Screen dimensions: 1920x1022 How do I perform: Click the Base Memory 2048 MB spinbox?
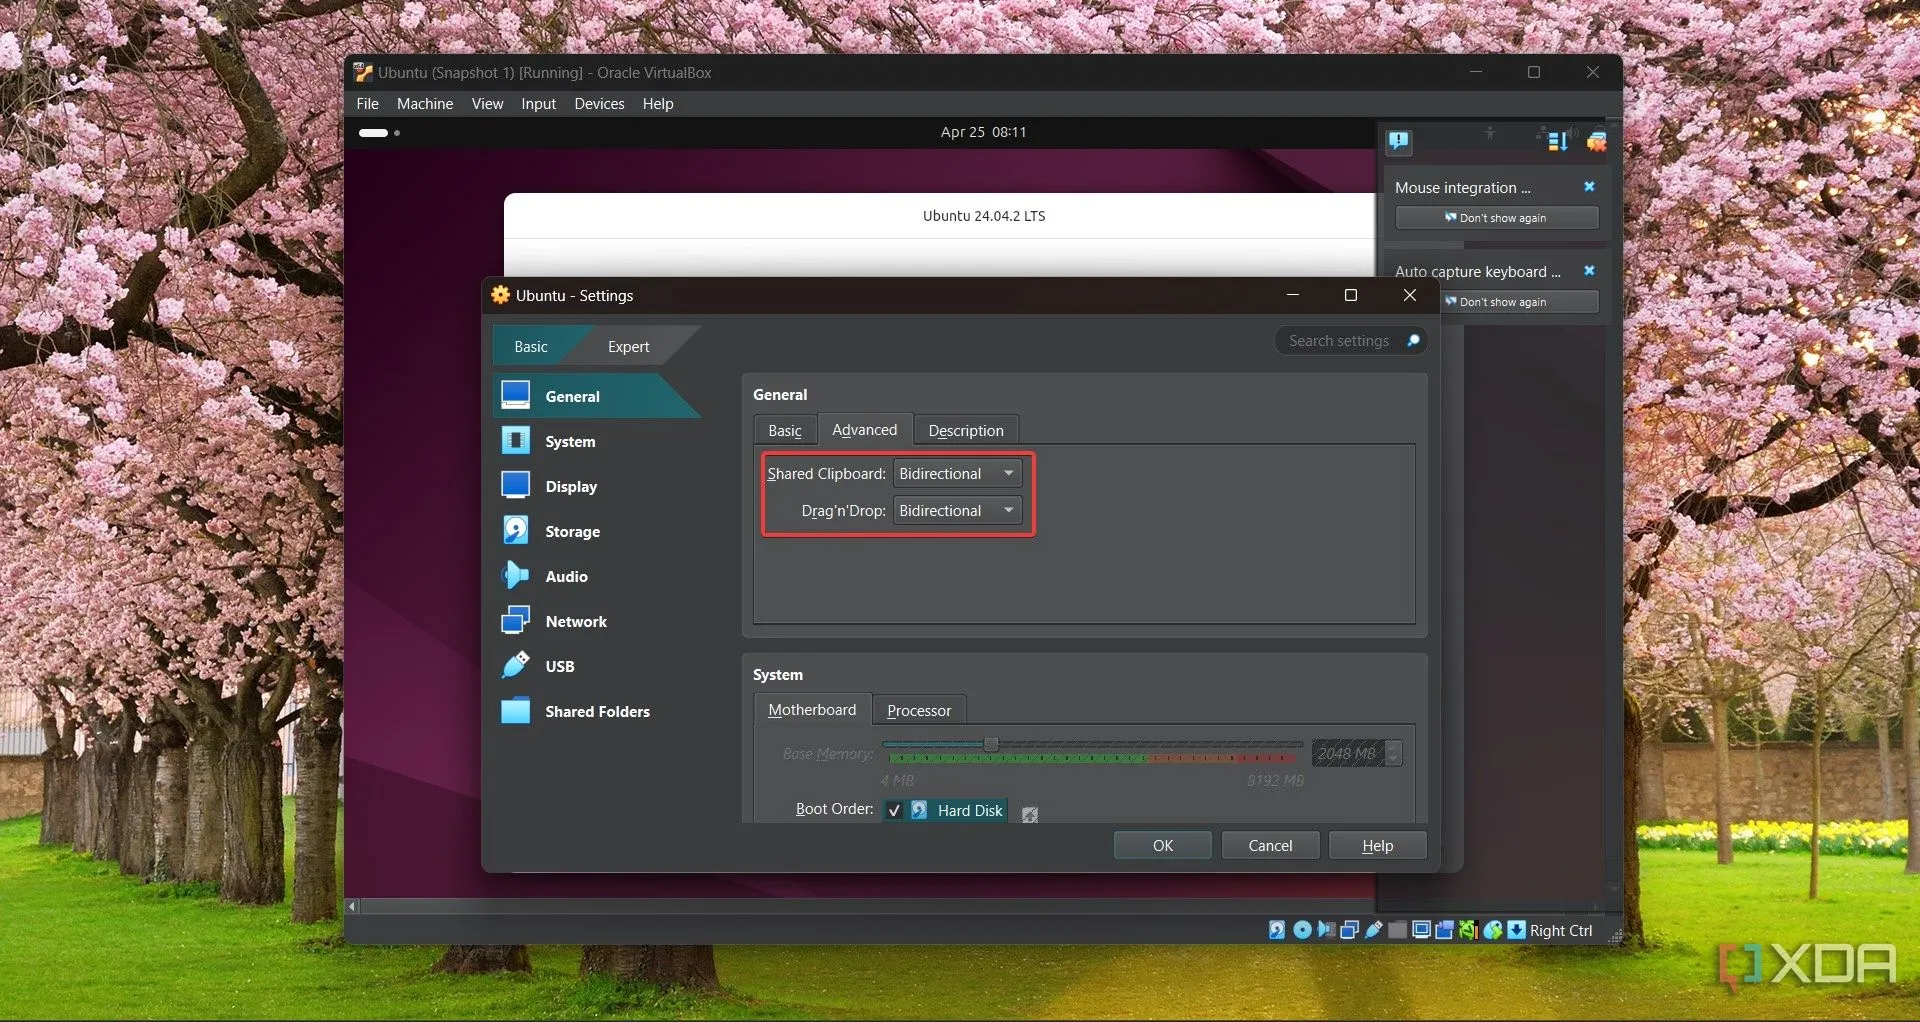point(1356,753)
